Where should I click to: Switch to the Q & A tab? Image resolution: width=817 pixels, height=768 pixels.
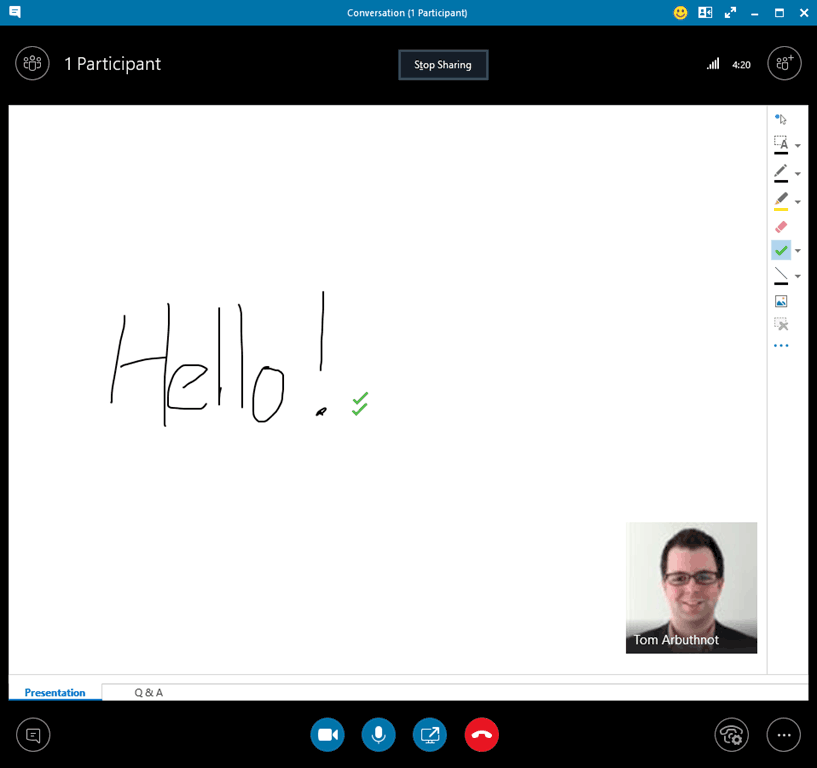[148, 692]
